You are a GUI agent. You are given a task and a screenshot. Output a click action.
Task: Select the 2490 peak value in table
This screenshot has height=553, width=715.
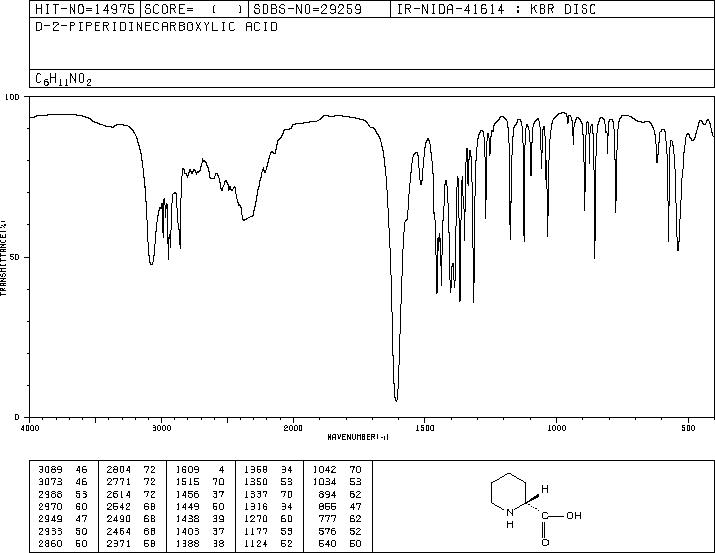(119, 519)
